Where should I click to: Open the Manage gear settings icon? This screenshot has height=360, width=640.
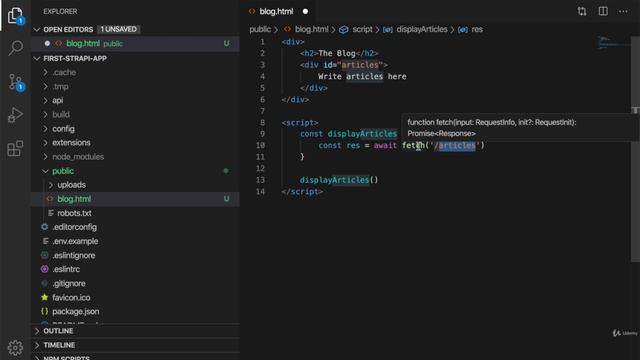pyautogui.click(x=15, y=347)
